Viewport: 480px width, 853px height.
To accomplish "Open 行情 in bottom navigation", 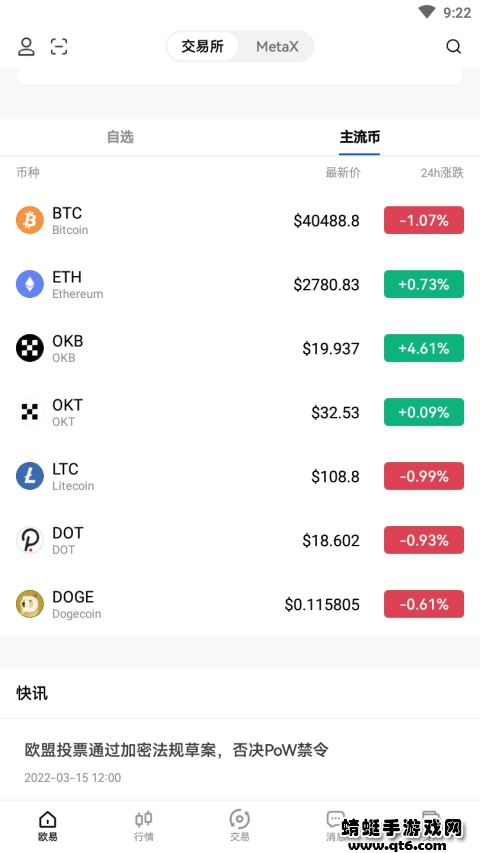I will pos(144,826).
